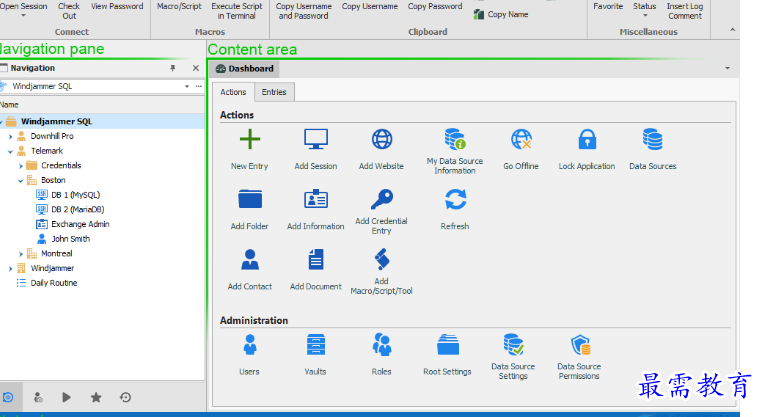The width and height of the screenshot is (760, 417).
Task: Expand the Credentials folder
Action: tap(21, 166)
